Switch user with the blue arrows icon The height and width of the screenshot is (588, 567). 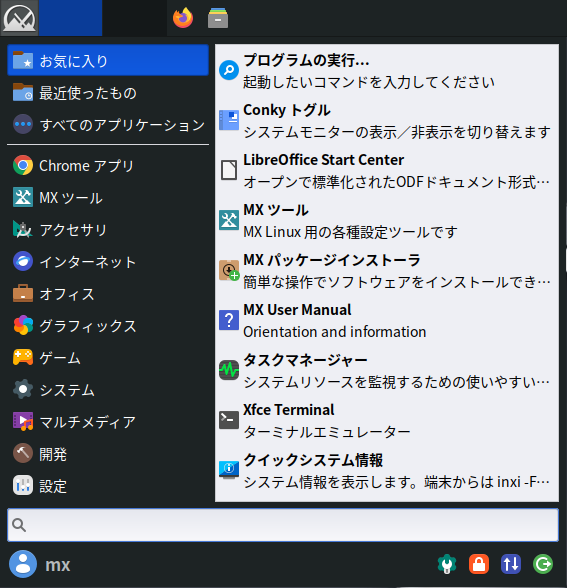[511, 564]
